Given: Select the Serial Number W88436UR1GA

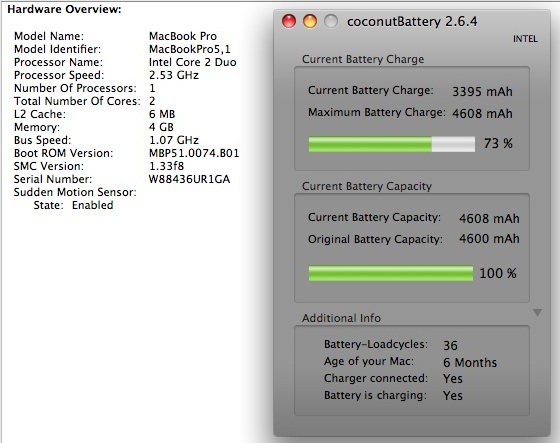Looking at the screenshot, I should 189,179.
